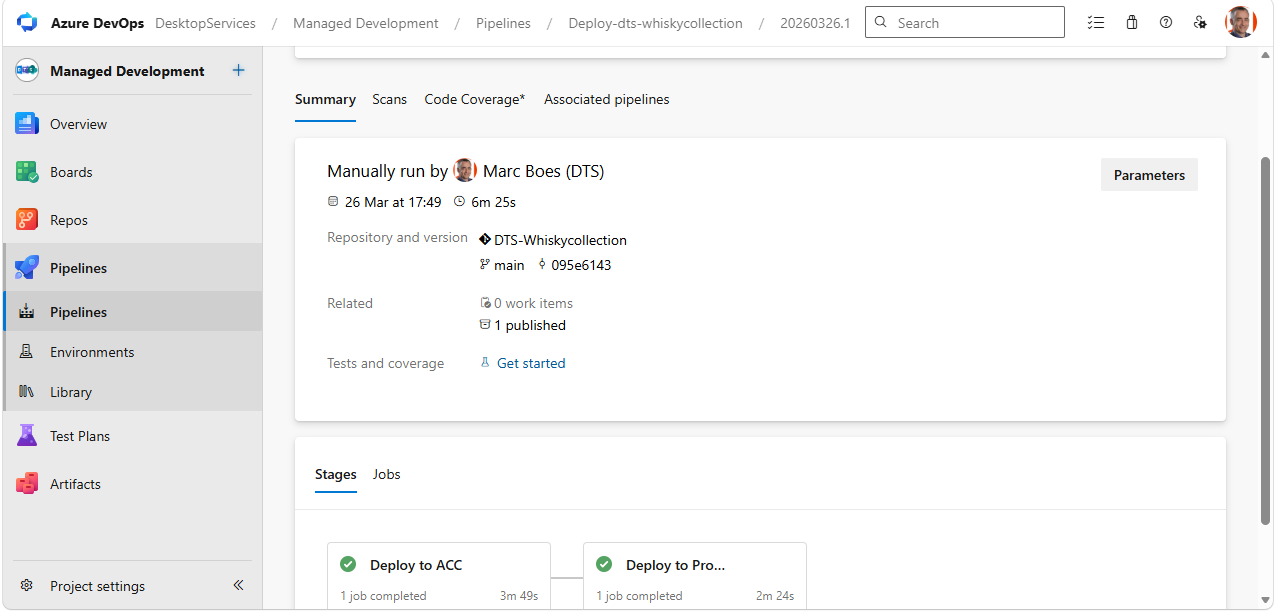Open the DTS-Whiskycollection repository link

point(560,240)
